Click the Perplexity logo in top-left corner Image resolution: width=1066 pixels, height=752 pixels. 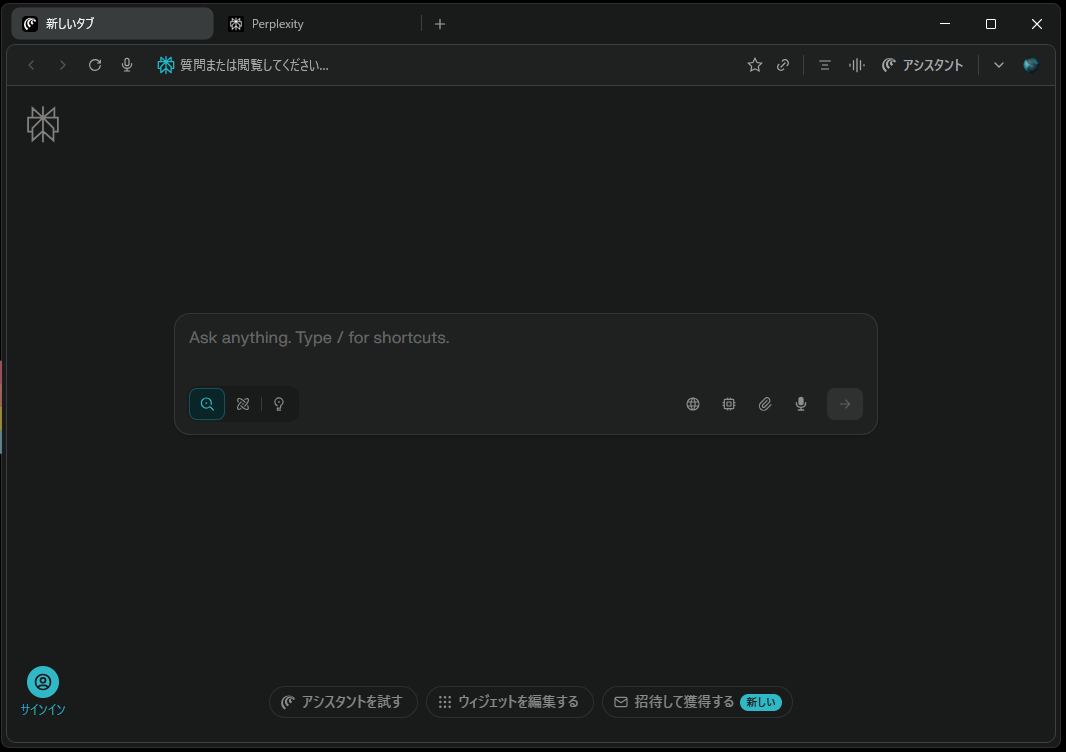pos(43,124)
